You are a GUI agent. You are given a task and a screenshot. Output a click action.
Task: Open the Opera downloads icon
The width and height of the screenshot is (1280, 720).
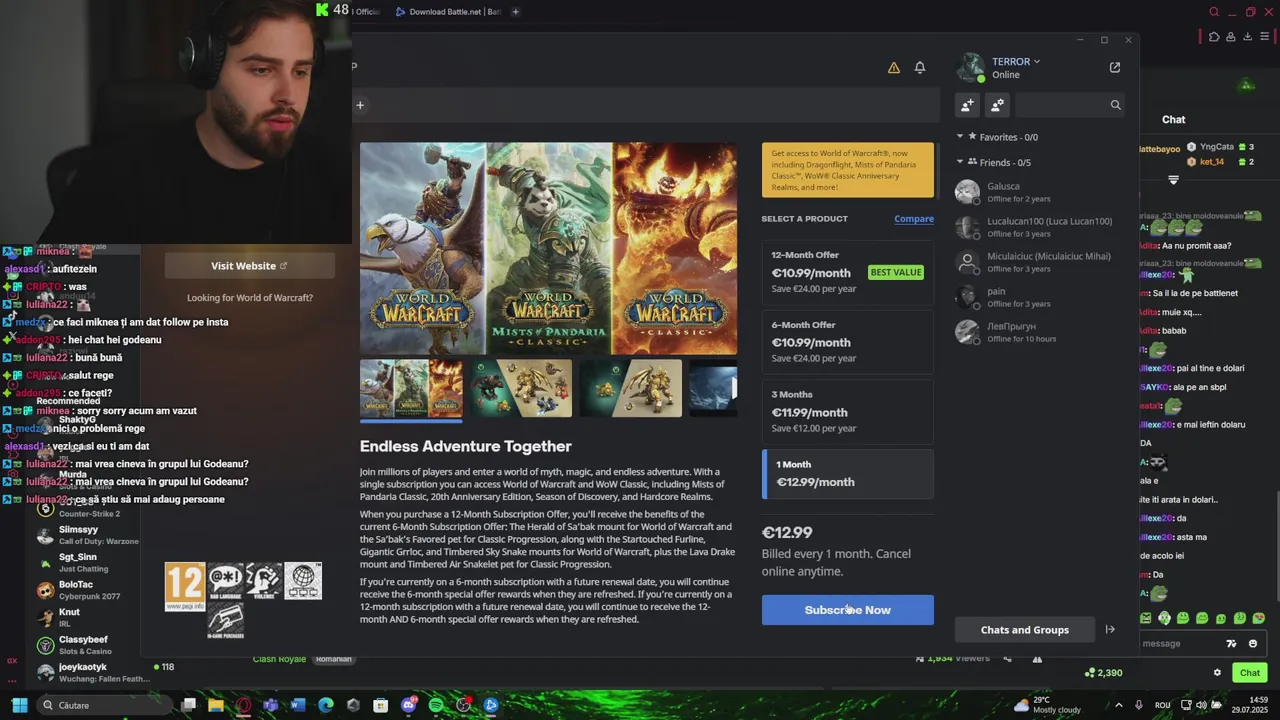click(x=1247, y=37)
